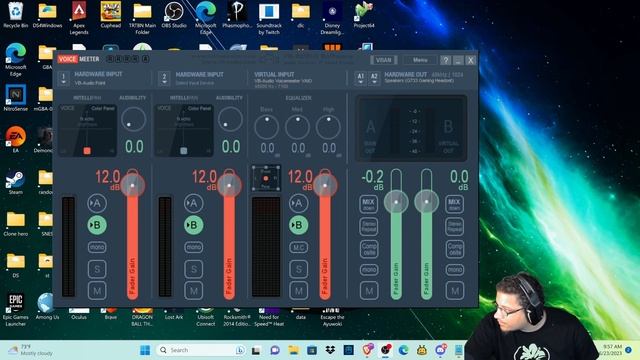Select the Project64 desktop icon
The height and width of the screenshot is (360, 640).
[x=364, y=16]
